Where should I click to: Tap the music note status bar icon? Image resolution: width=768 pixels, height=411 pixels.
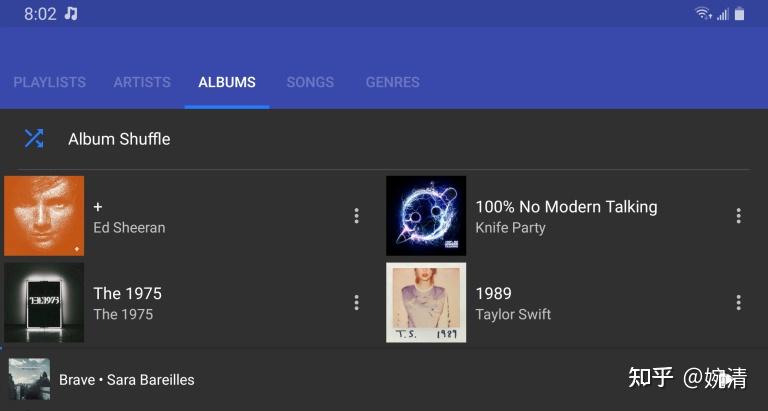click(x=71, y=14)
